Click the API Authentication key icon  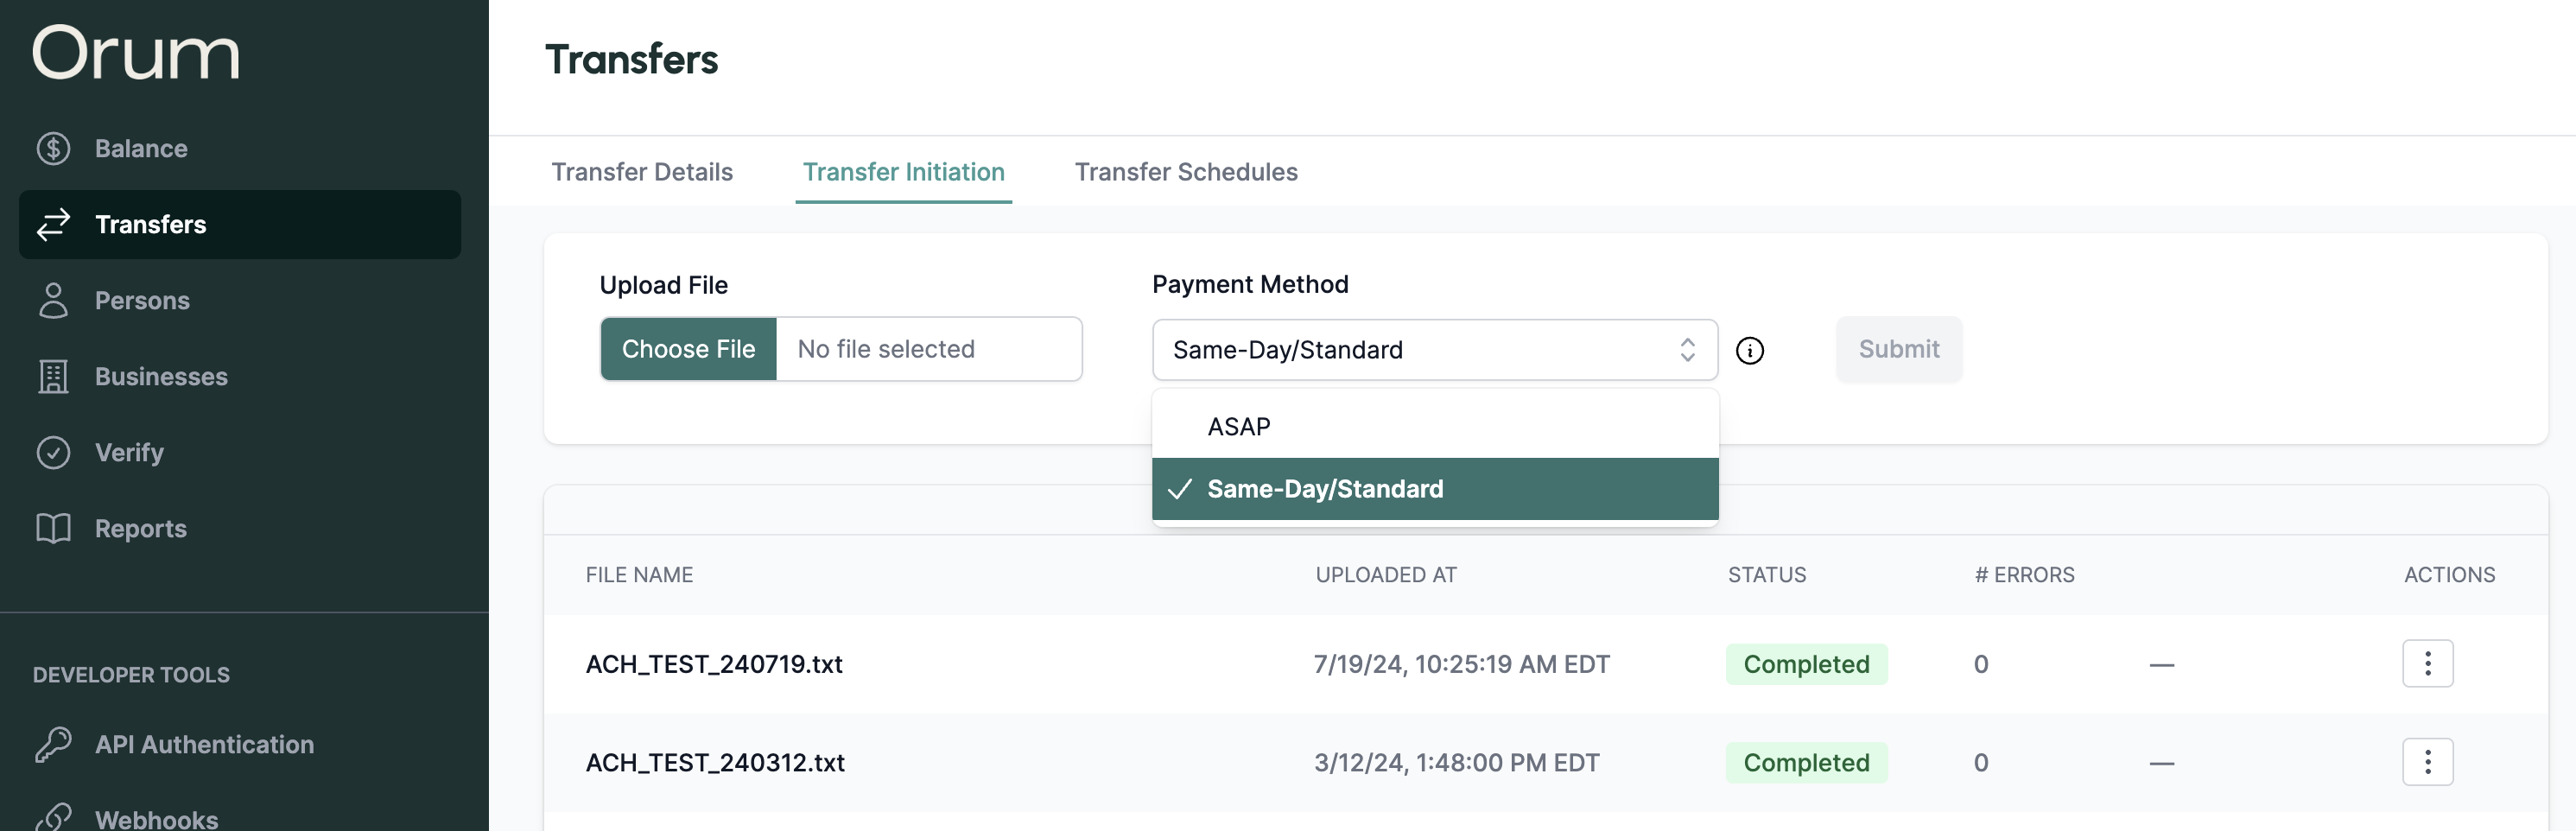(53, 744)
